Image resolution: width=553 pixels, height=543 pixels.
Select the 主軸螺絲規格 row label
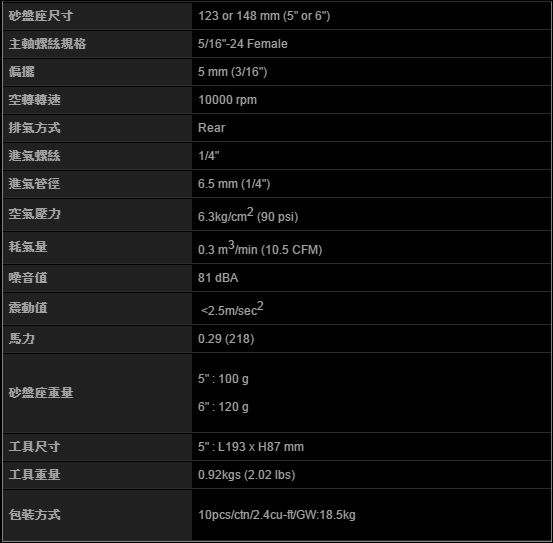coord(97,44)
